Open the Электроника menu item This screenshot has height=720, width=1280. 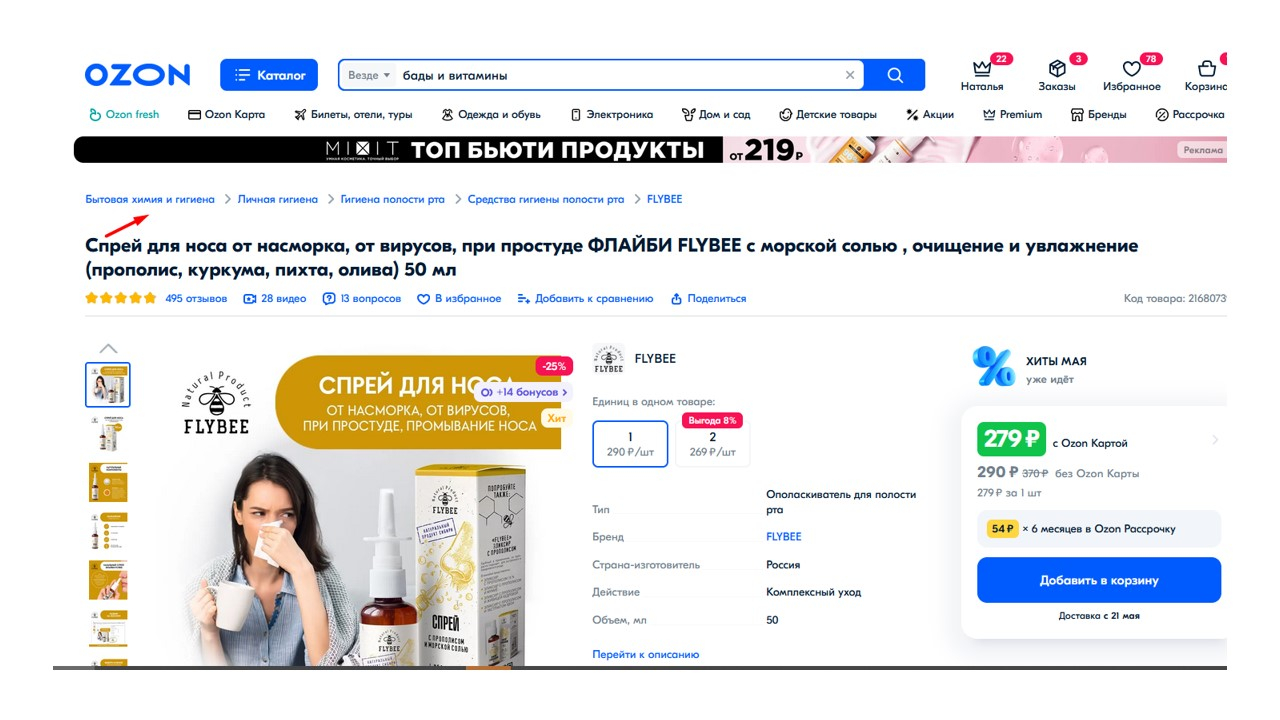(x=611, y=115)
